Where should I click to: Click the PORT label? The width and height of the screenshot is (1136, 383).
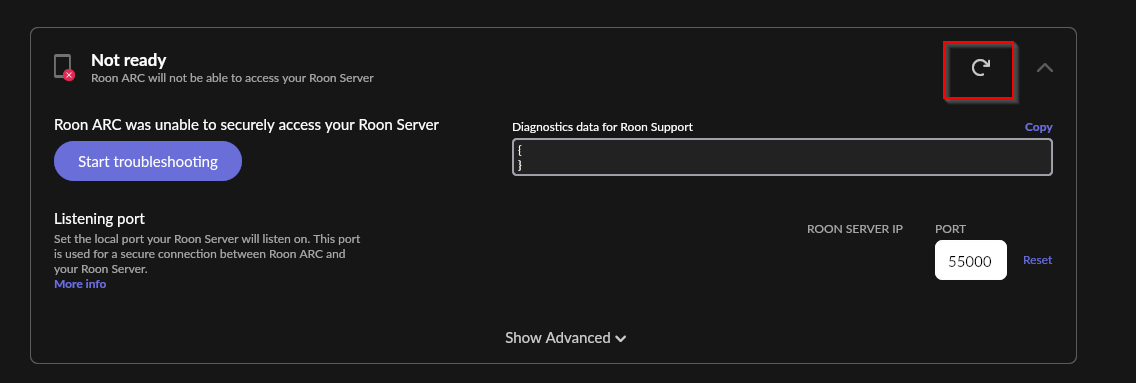[951, 229]
